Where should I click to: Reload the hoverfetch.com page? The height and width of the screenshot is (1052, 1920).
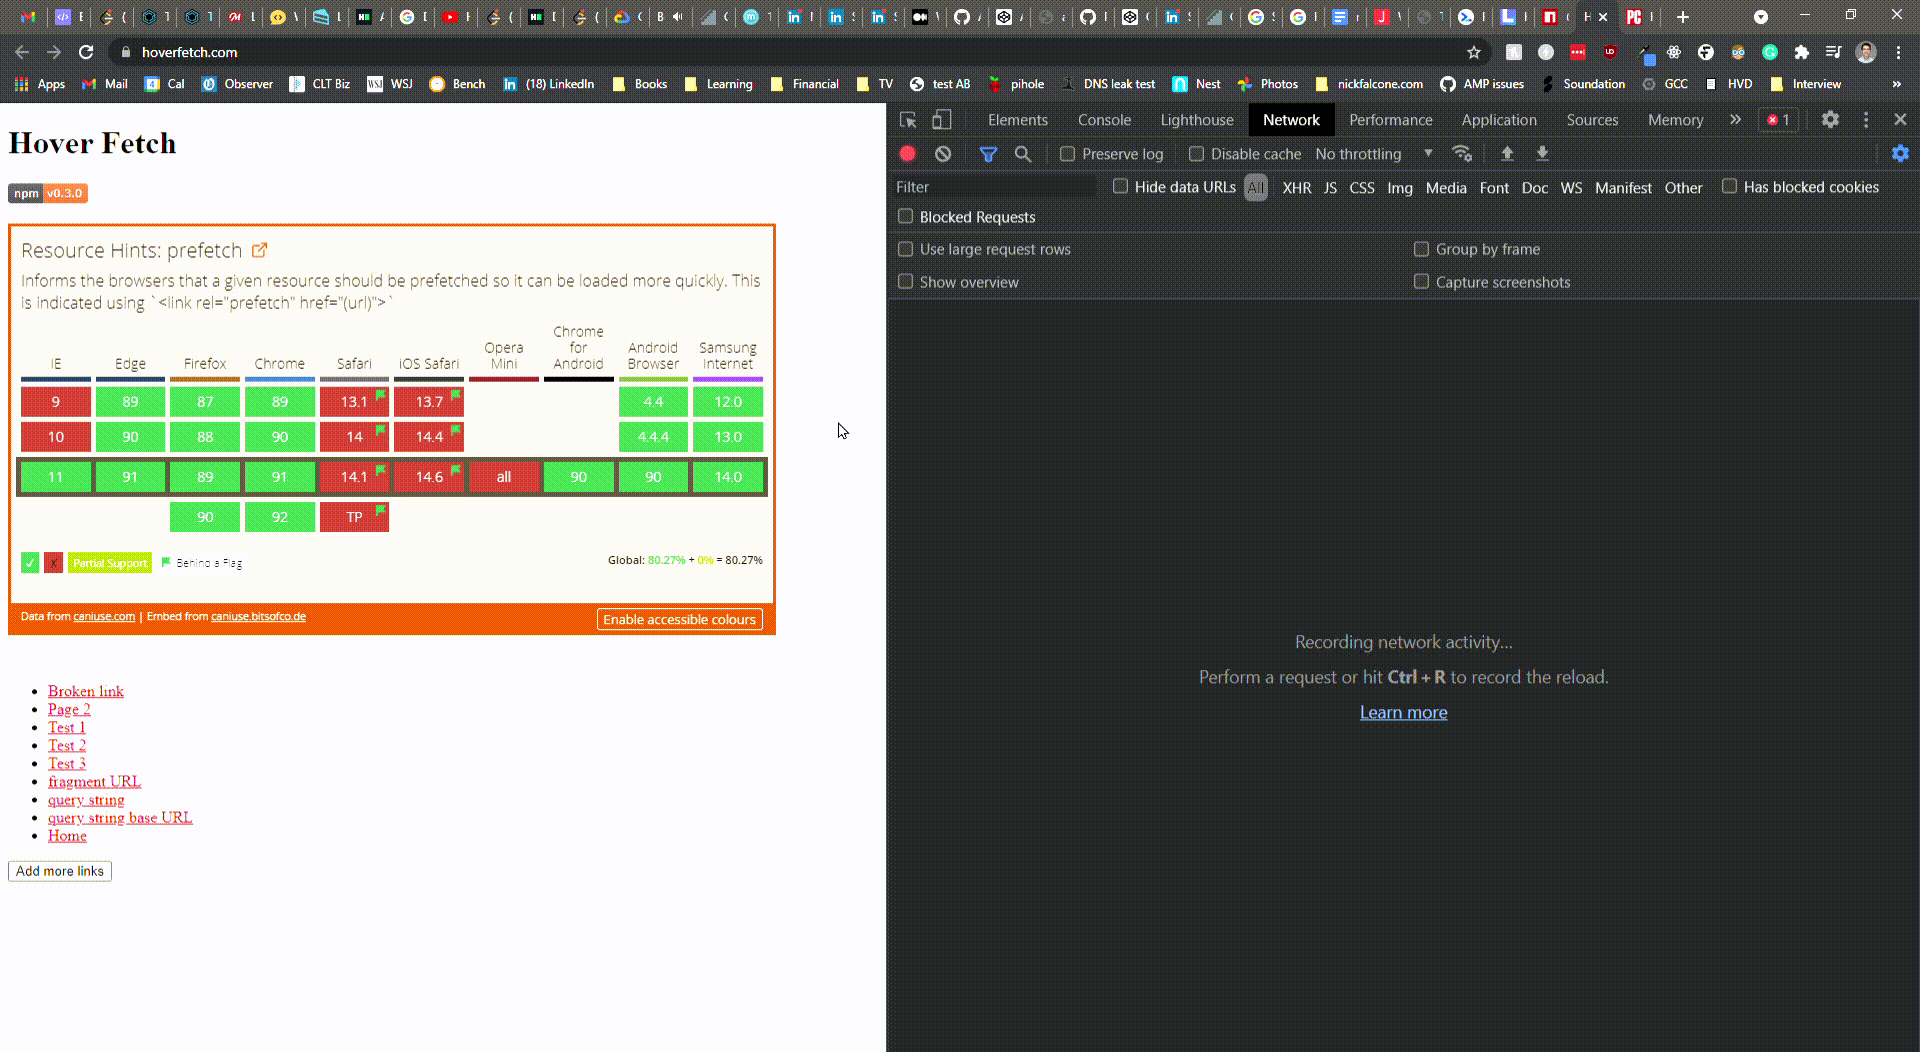86,52
